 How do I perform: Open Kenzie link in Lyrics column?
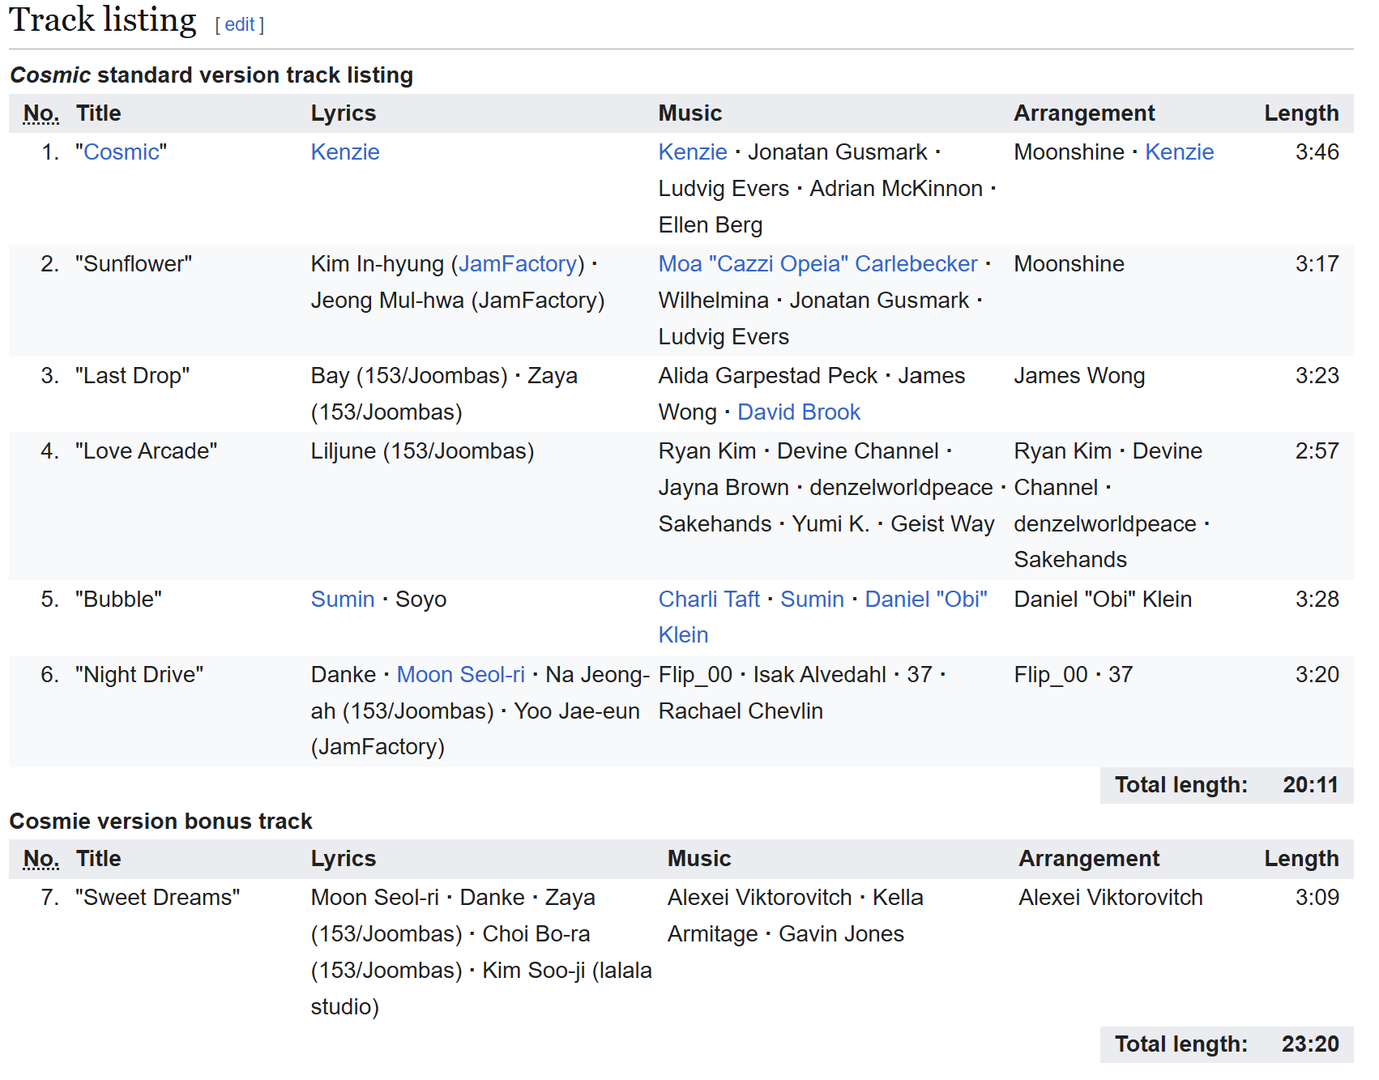pyautogui.click(x=345, y=152)
